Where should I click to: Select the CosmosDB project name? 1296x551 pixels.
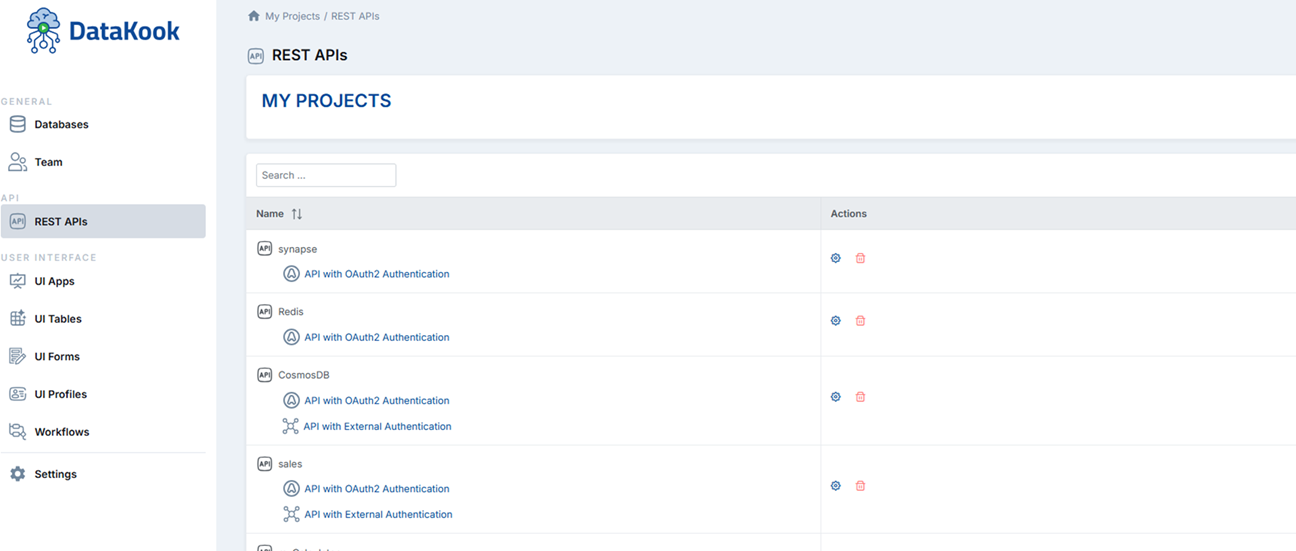pyautogui.click(x=304, y=375)
